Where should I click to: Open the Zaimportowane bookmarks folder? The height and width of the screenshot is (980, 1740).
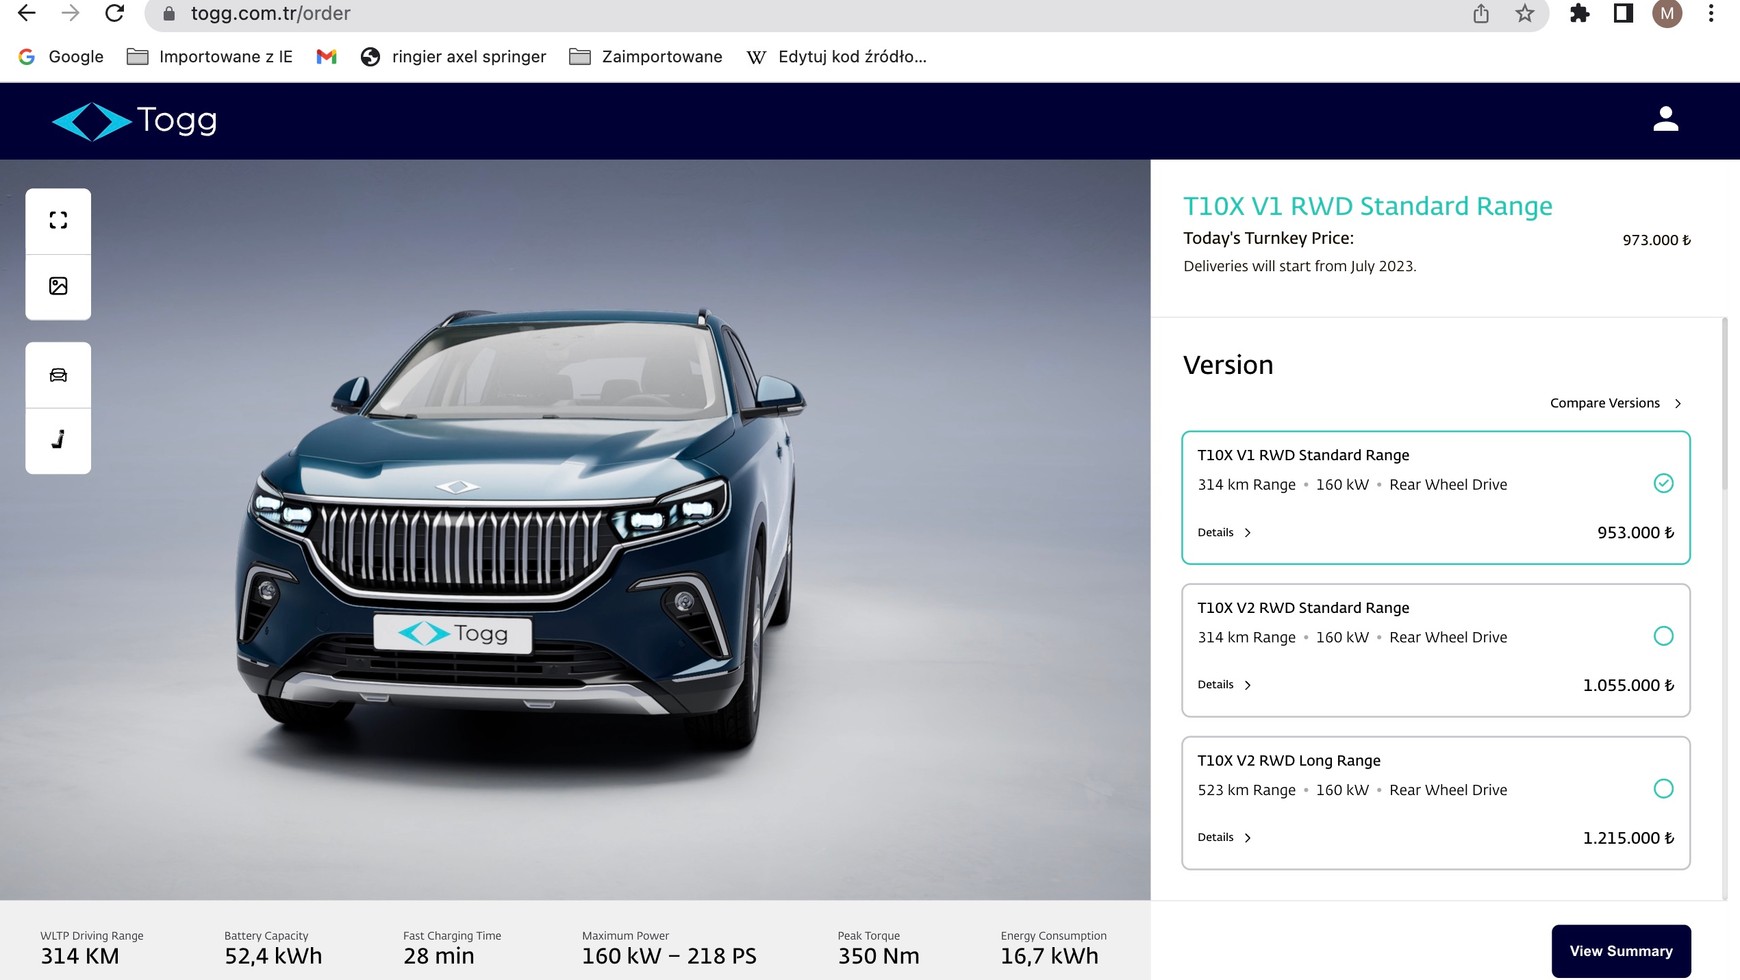pyautogui.click(x=645, y=57)
